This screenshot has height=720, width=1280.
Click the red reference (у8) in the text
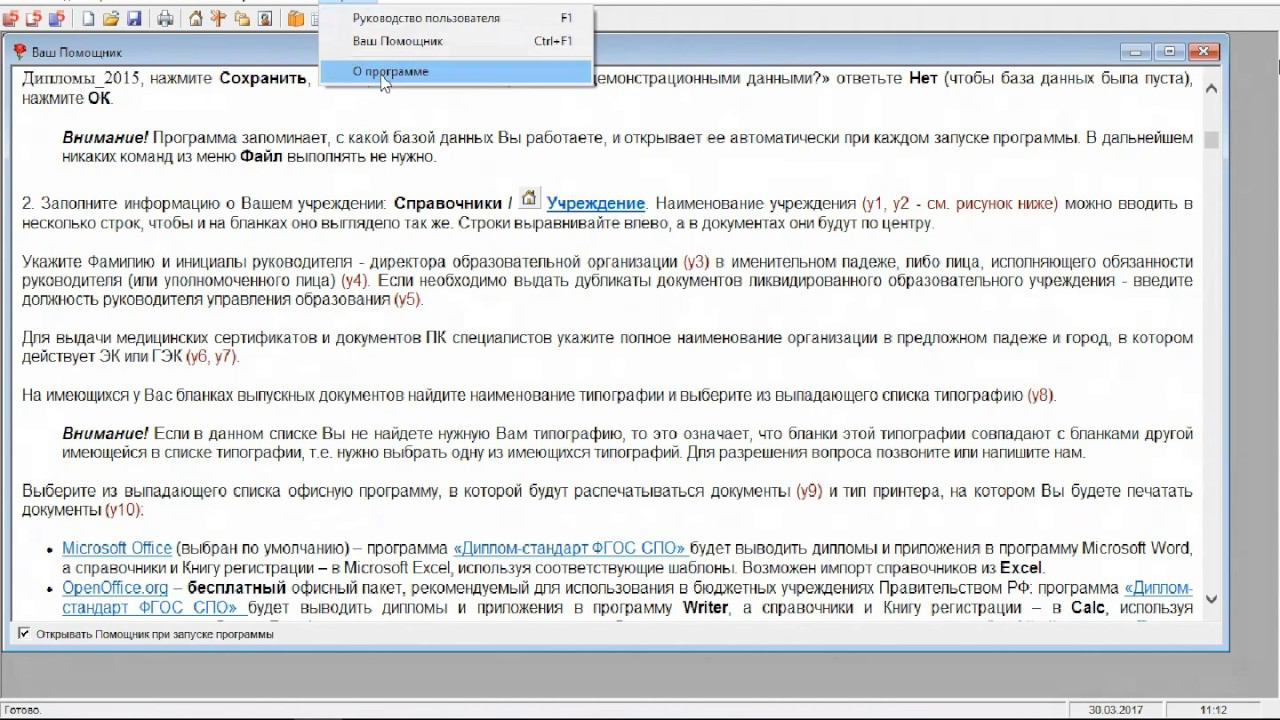click(x=1041, y=395)
